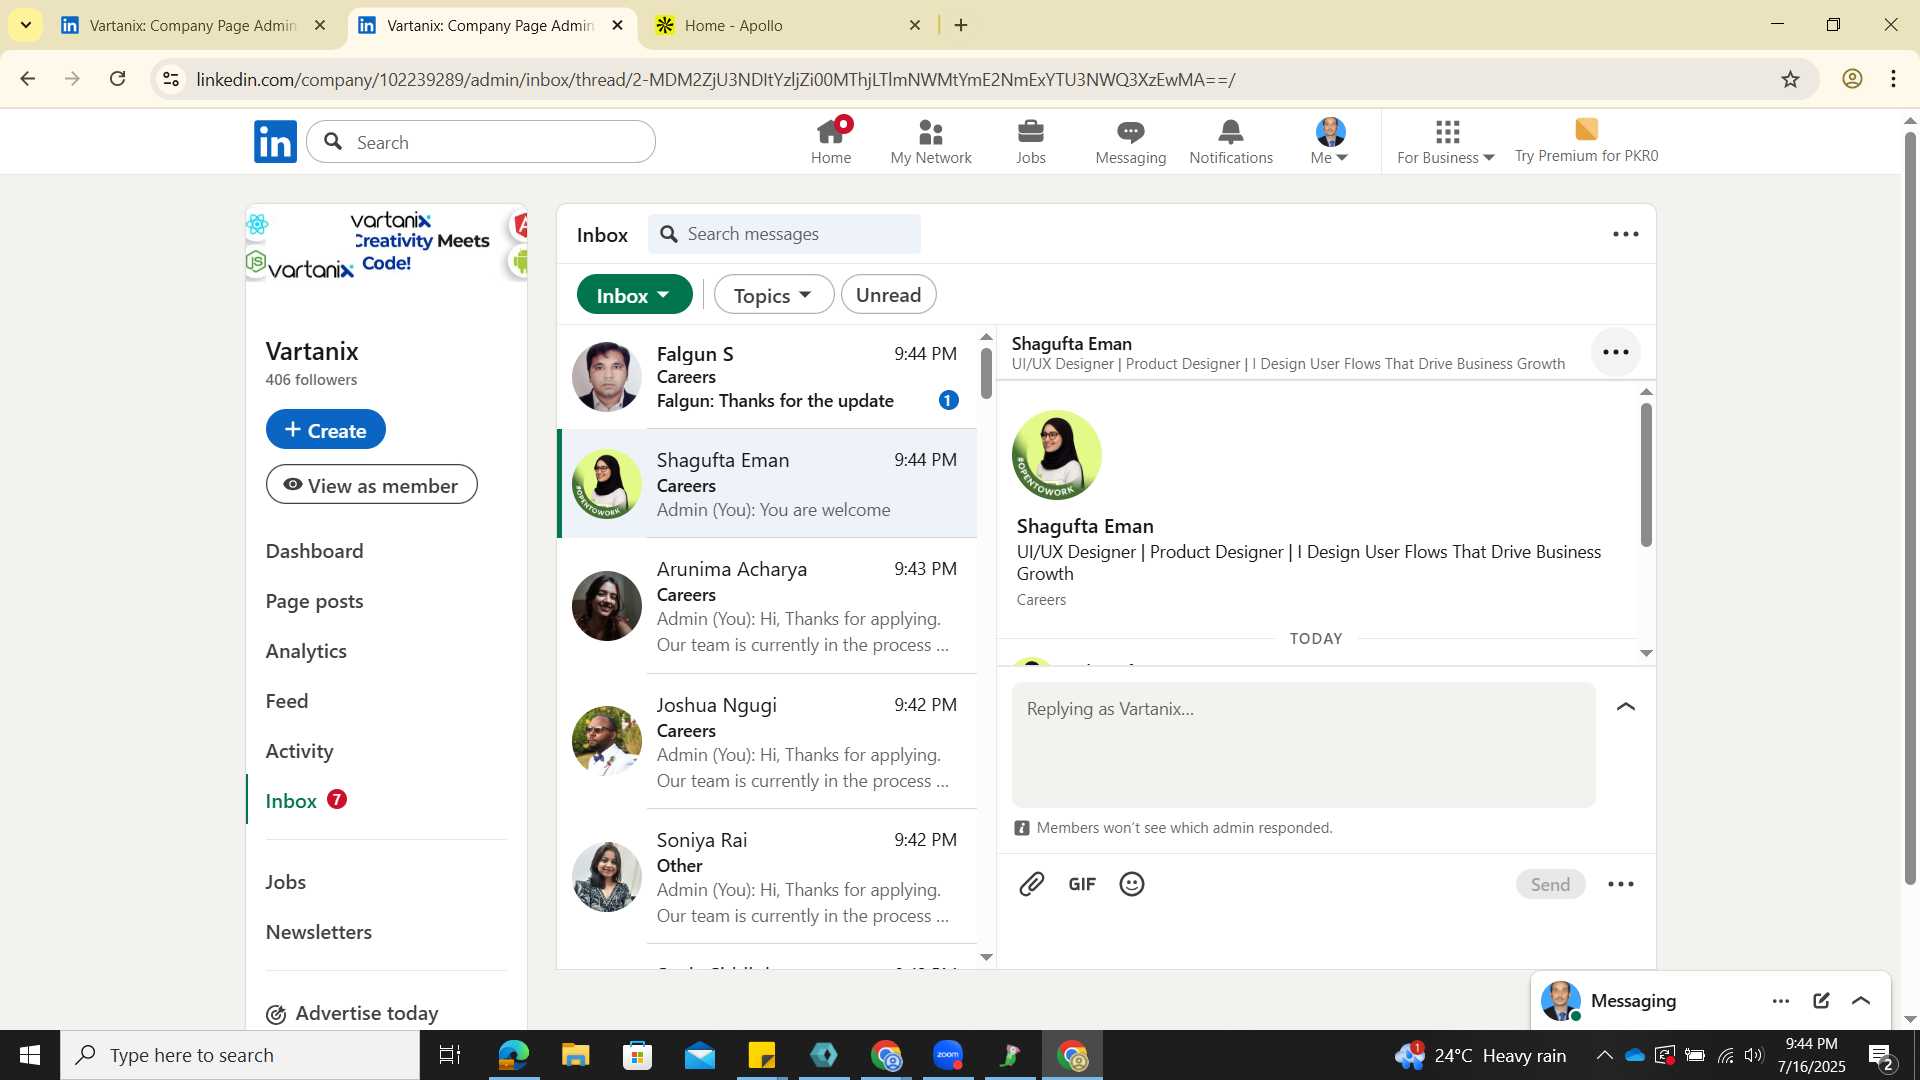Viewport: 1920px width, 1080px height.
Task: Click Advertise today link
Action: 352,1013
